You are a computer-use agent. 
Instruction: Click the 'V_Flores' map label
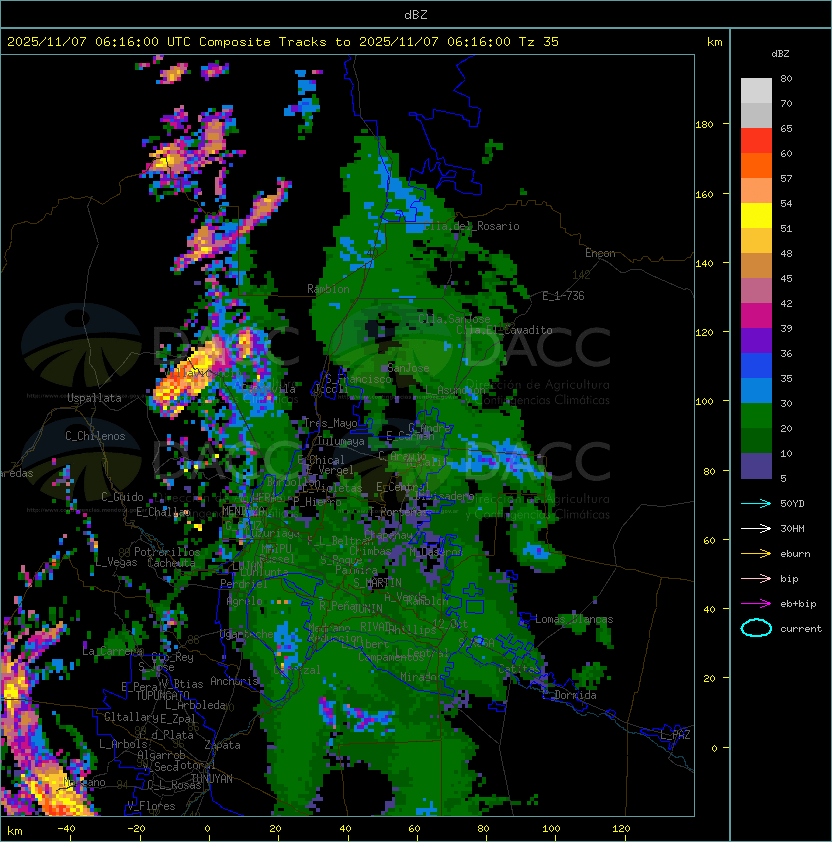coord(151,806)
